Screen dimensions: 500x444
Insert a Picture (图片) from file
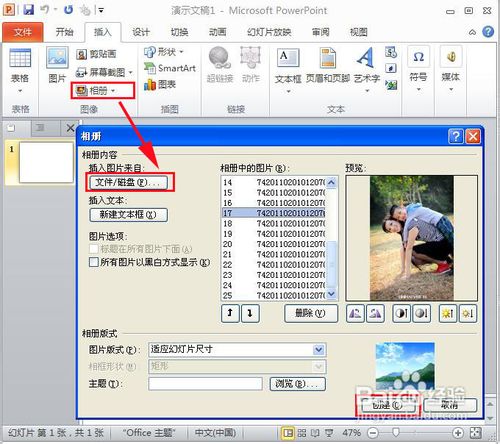tap(57, 65)
